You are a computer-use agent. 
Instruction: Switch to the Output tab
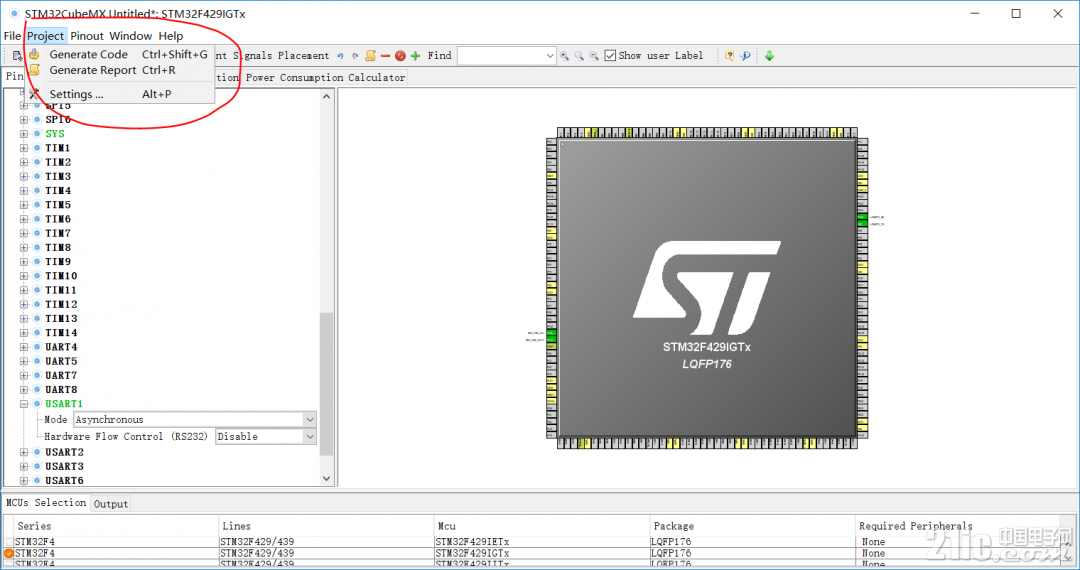point(111,504)
